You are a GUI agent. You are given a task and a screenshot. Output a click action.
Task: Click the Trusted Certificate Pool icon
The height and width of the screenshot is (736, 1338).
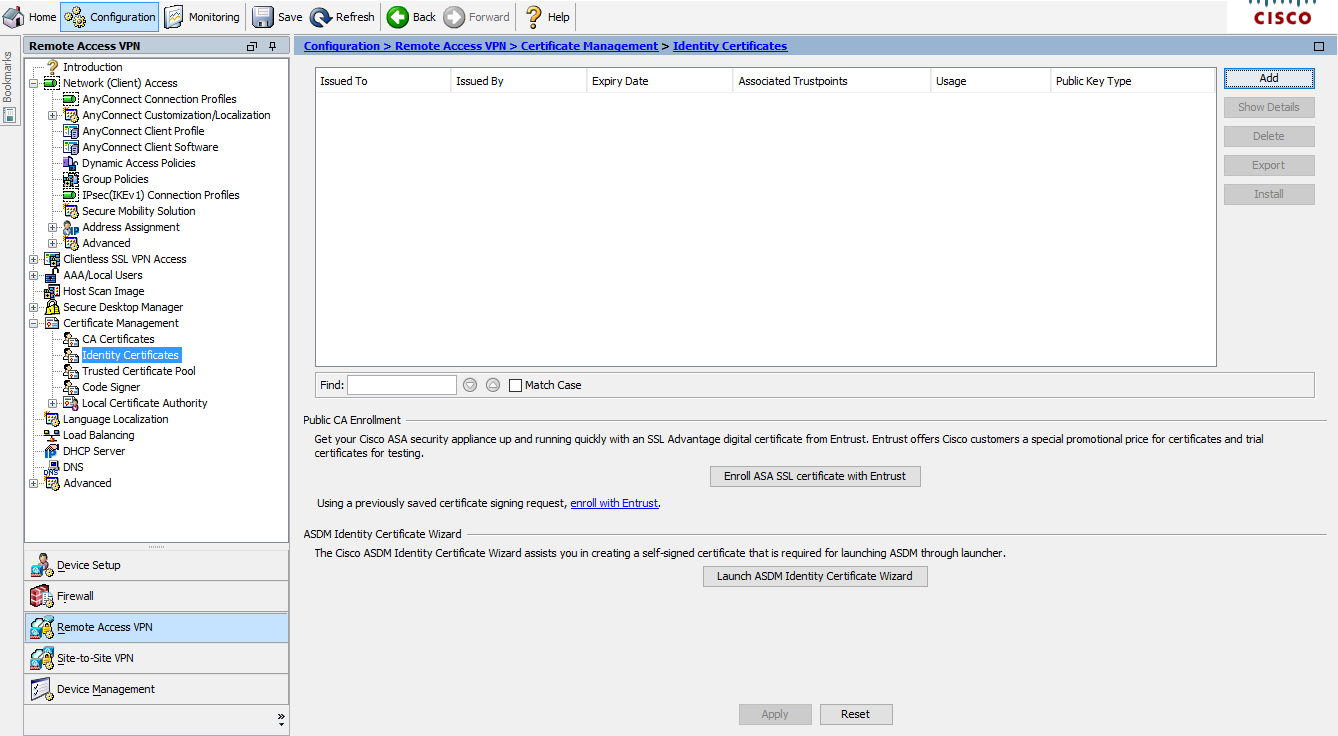coord(71,371)
